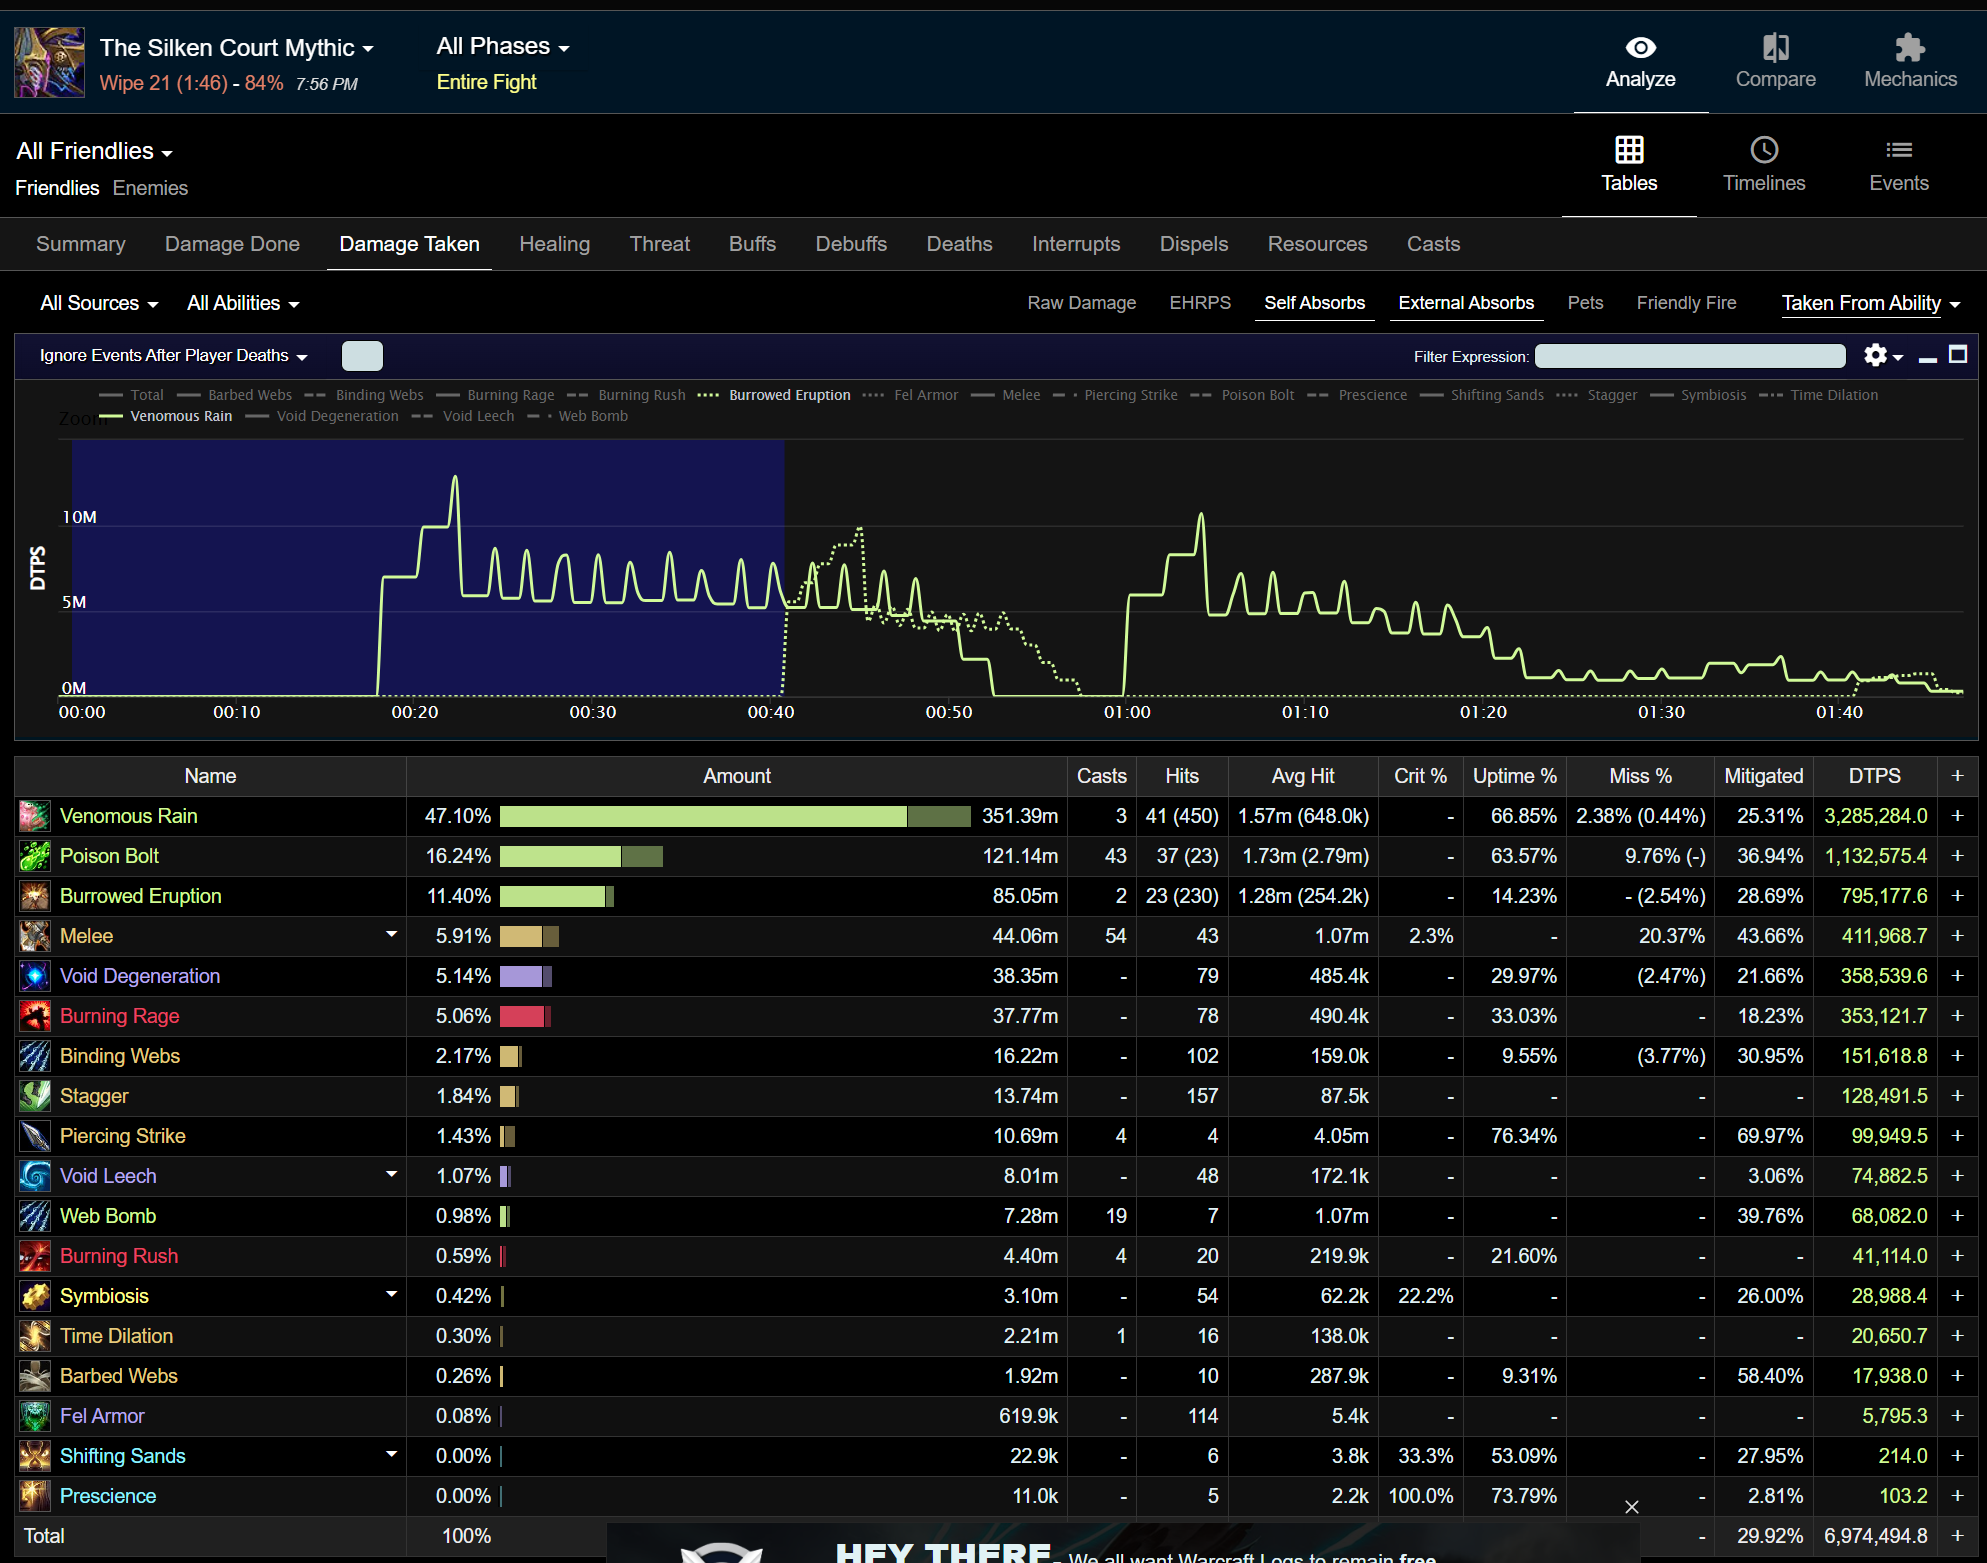This screenshot has height=1563, width=1987.
Task: Click the Enemies link
Action: pyautogui.click(x=150, y=188)
